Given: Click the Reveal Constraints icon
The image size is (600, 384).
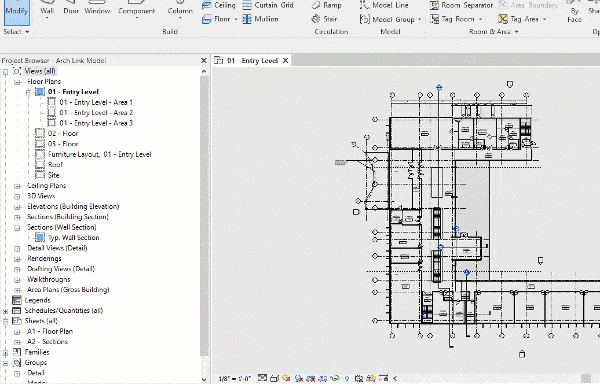Looking at the screenshot, I should [383, 379].
